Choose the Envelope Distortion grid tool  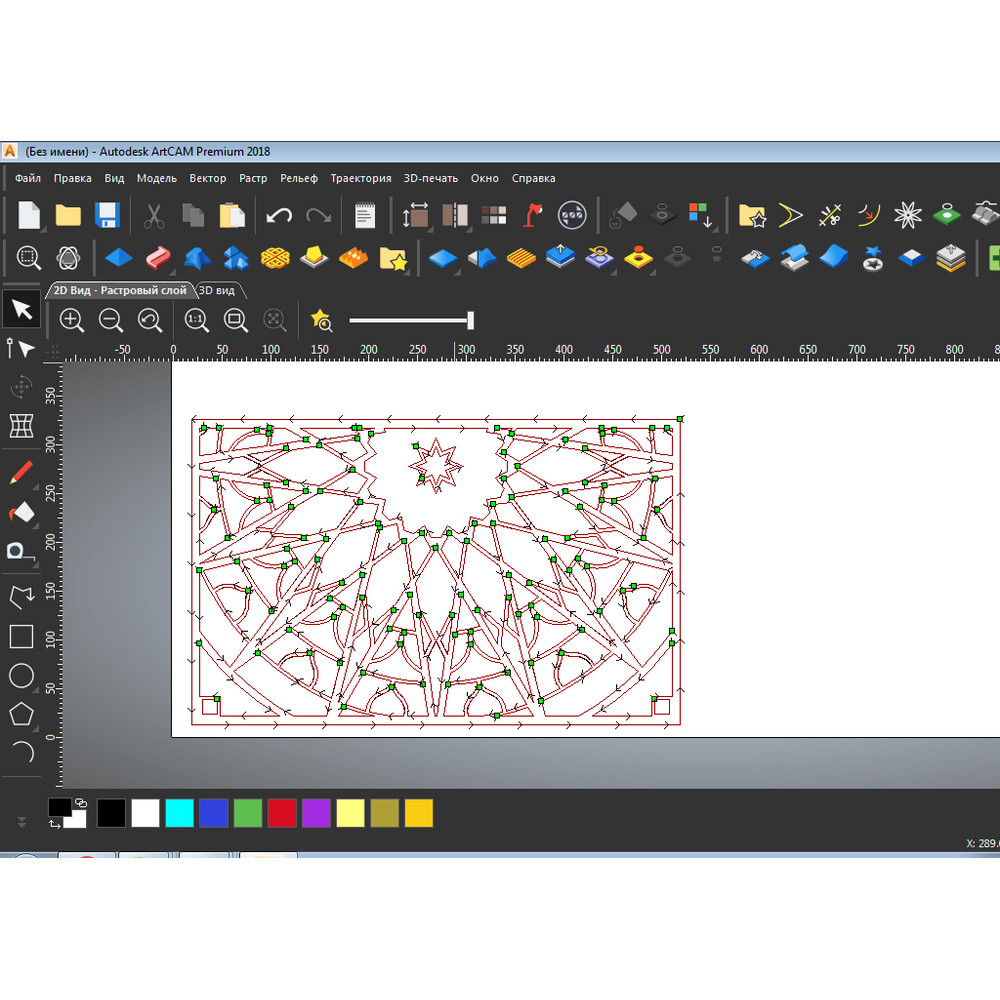tap(21, 425)
